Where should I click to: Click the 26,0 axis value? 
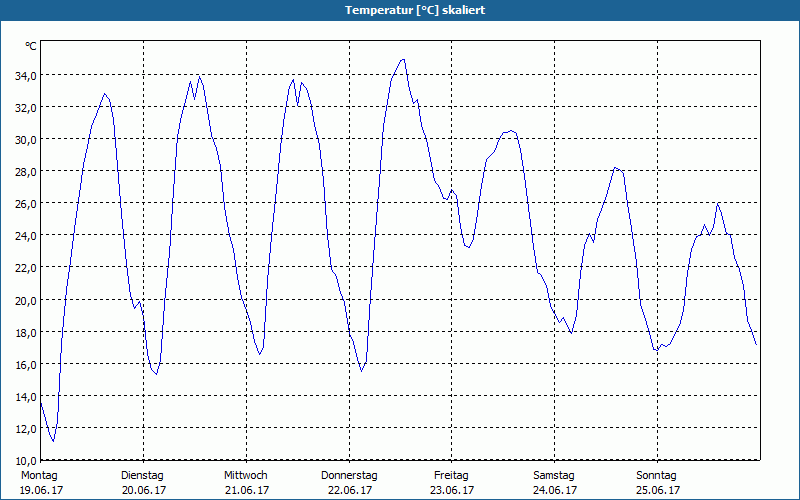[26, 204]
